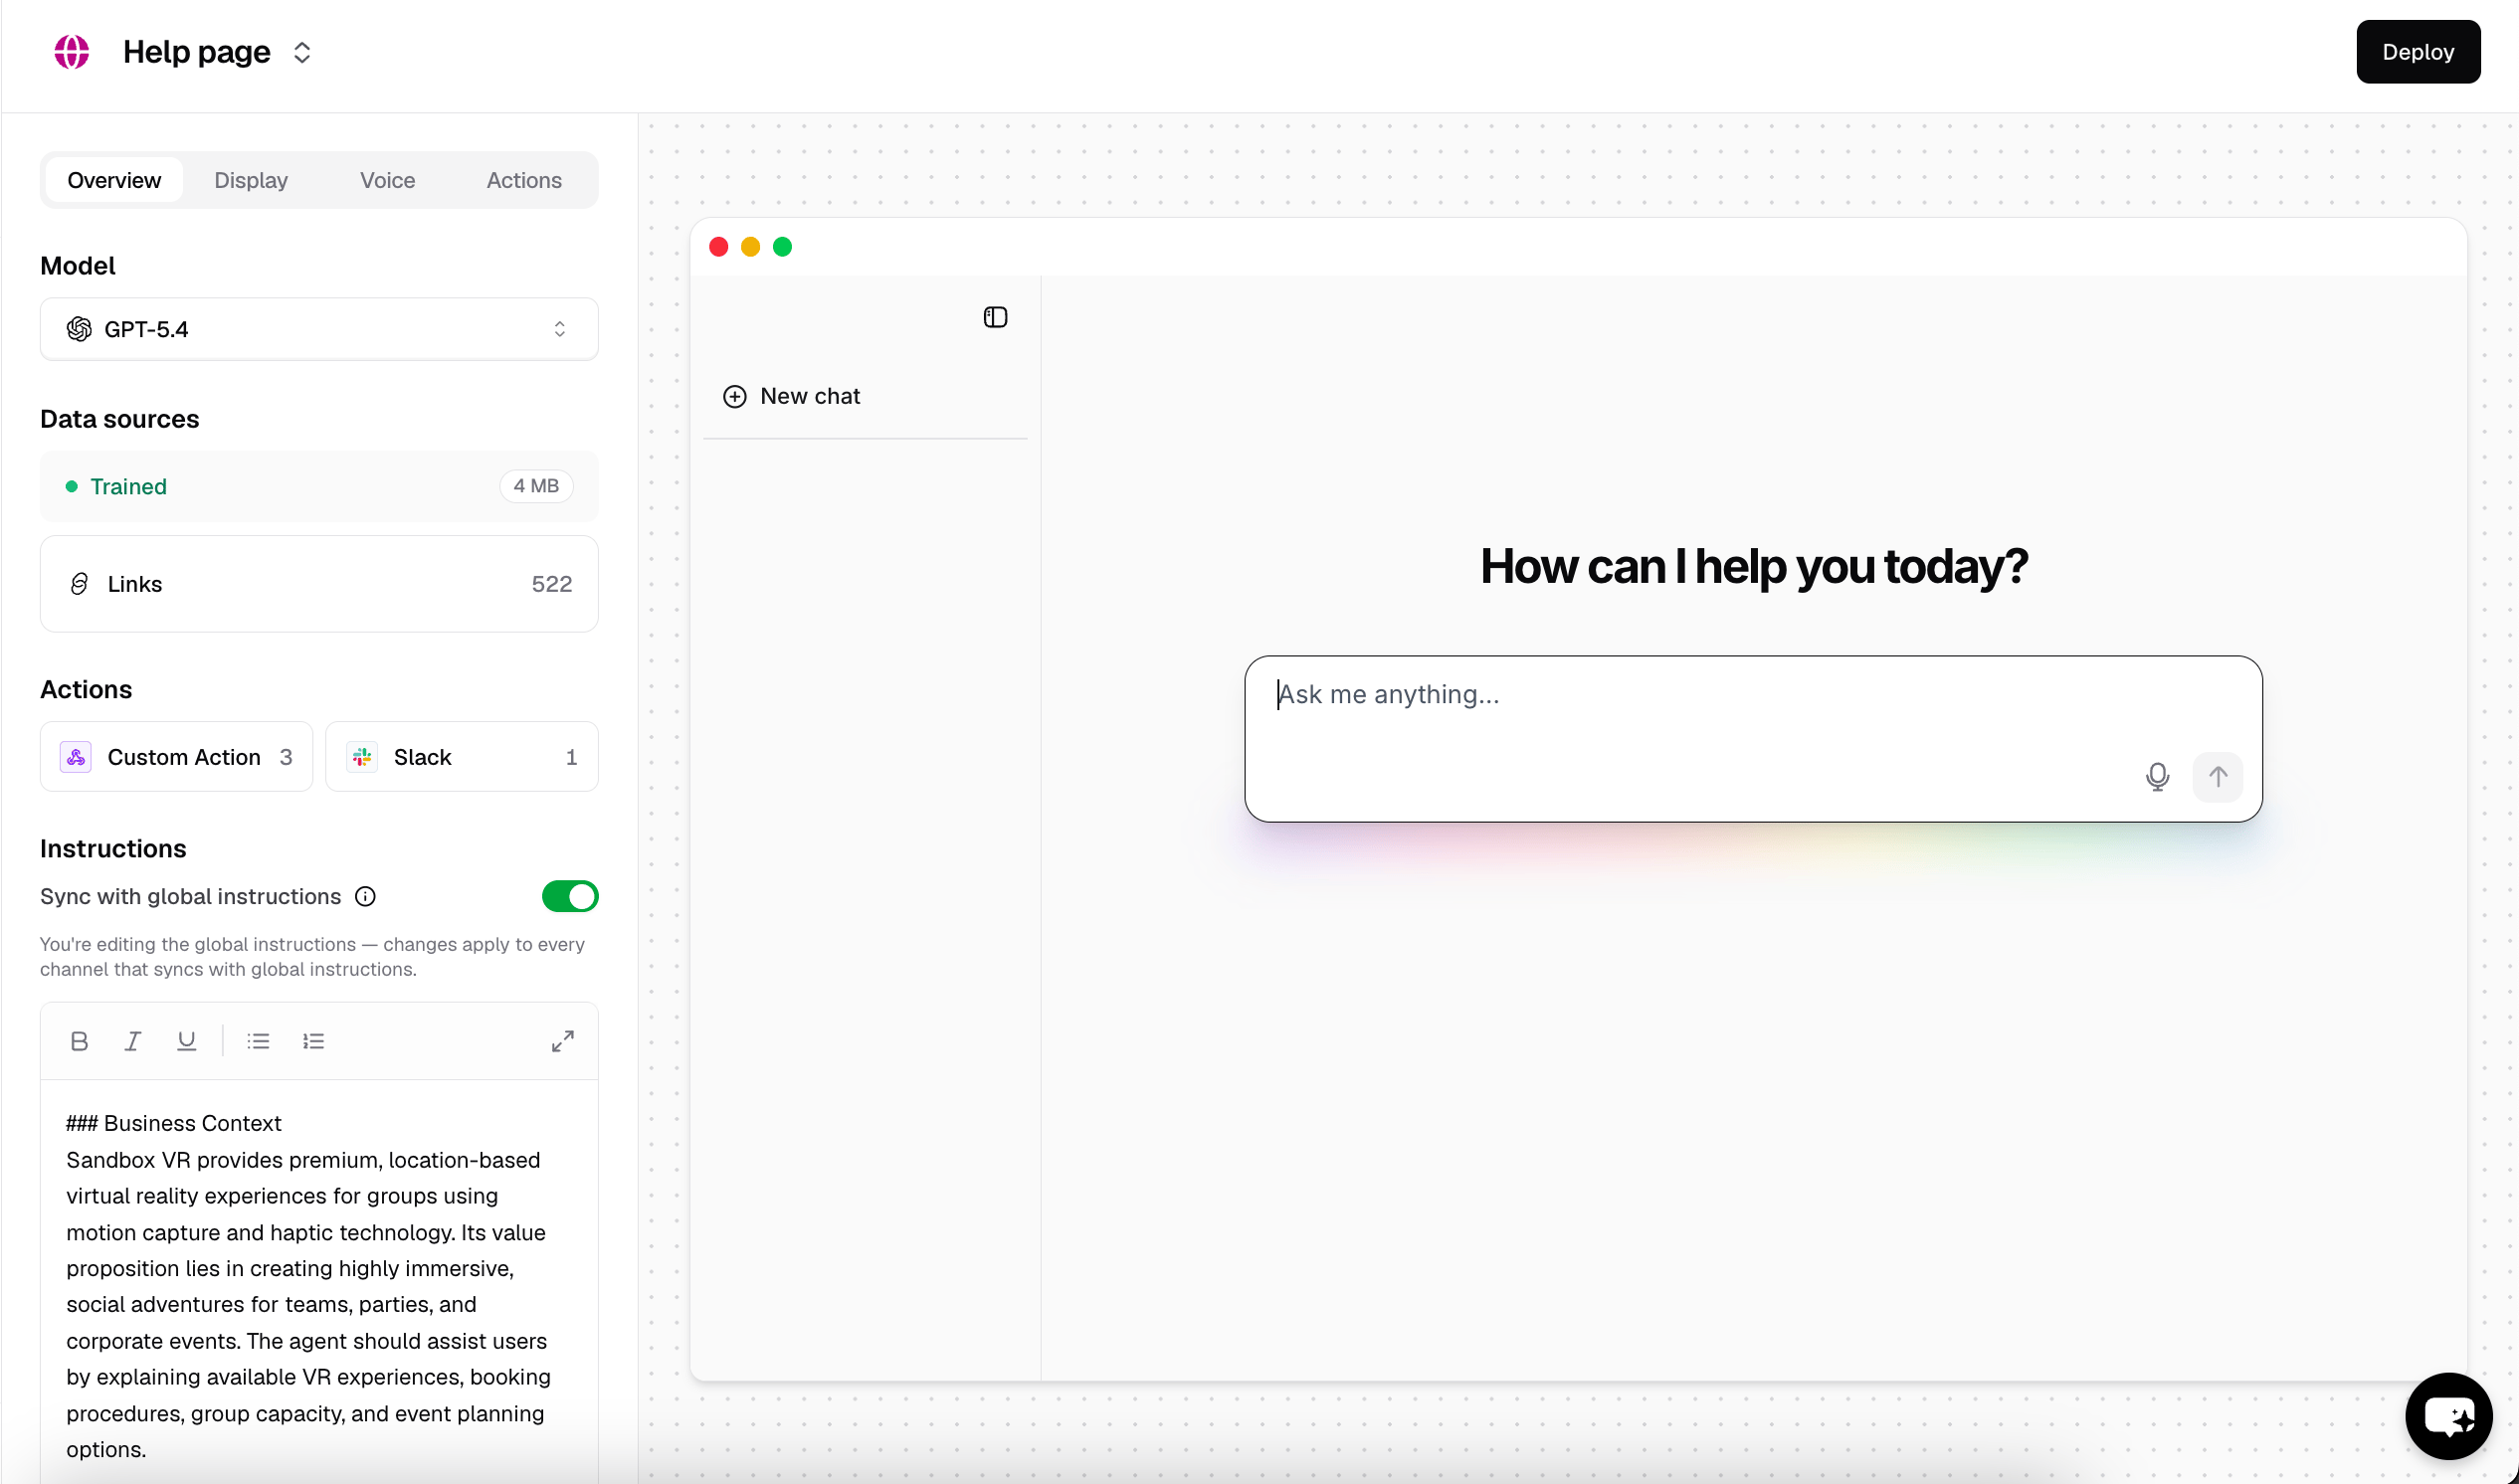Viewport: 2519px width, 1484px height.
Task: Insert a numbered list
Action: pyautogui.click(x=313, y=1041)
